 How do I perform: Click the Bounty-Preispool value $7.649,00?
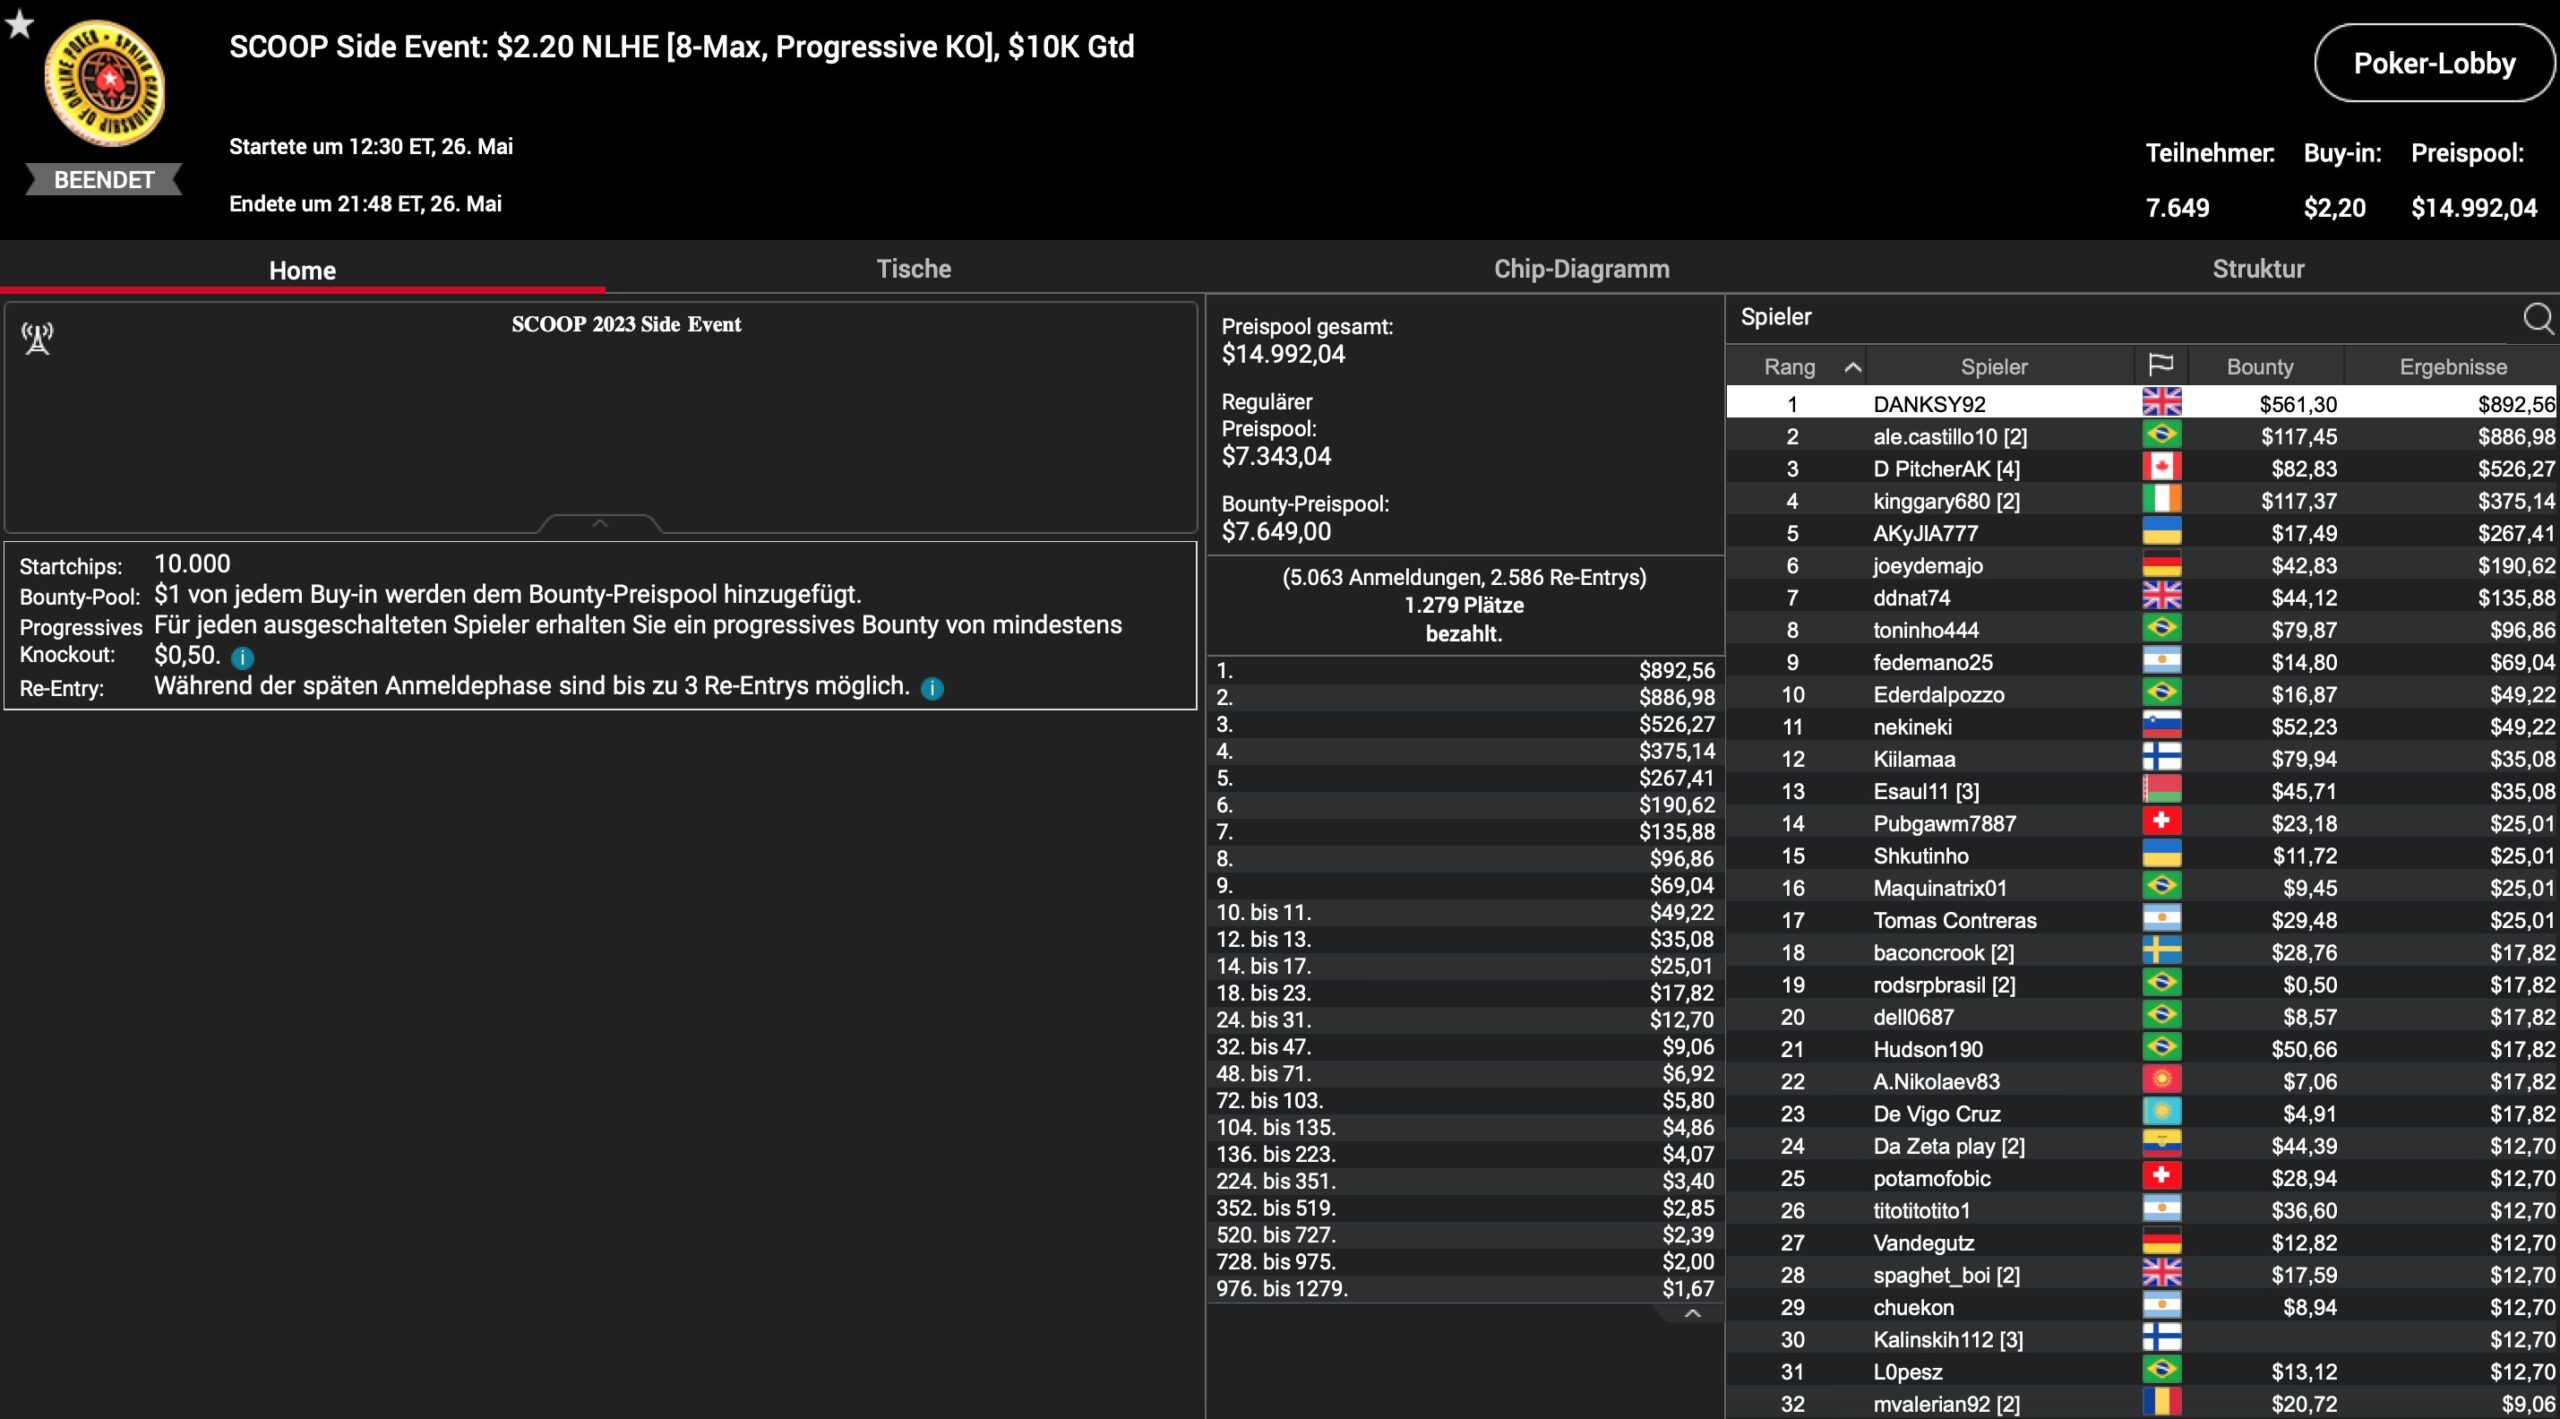(x=1276, y=531)
